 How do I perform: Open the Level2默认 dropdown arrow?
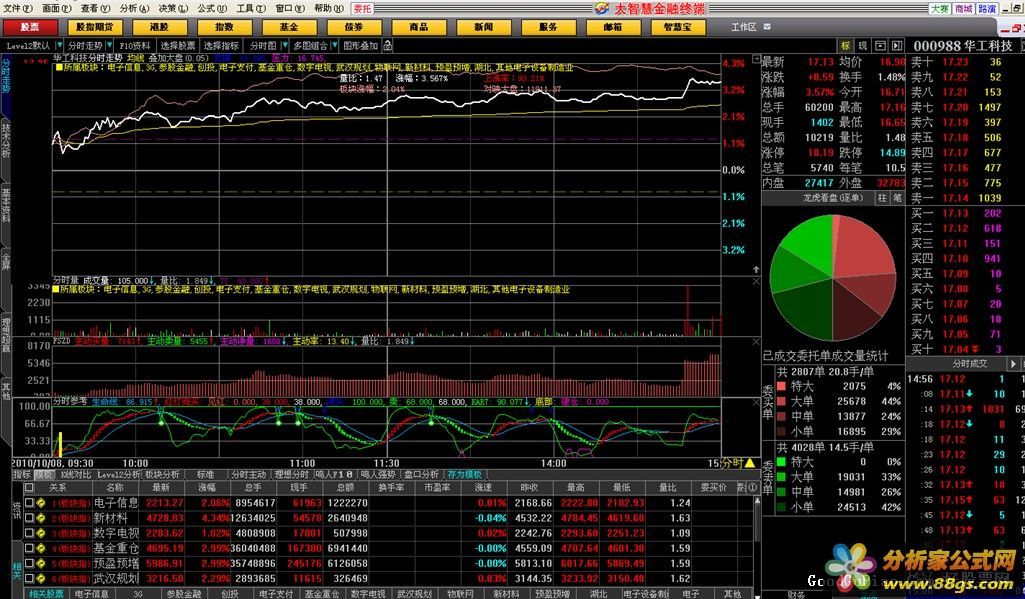[59, 45]
